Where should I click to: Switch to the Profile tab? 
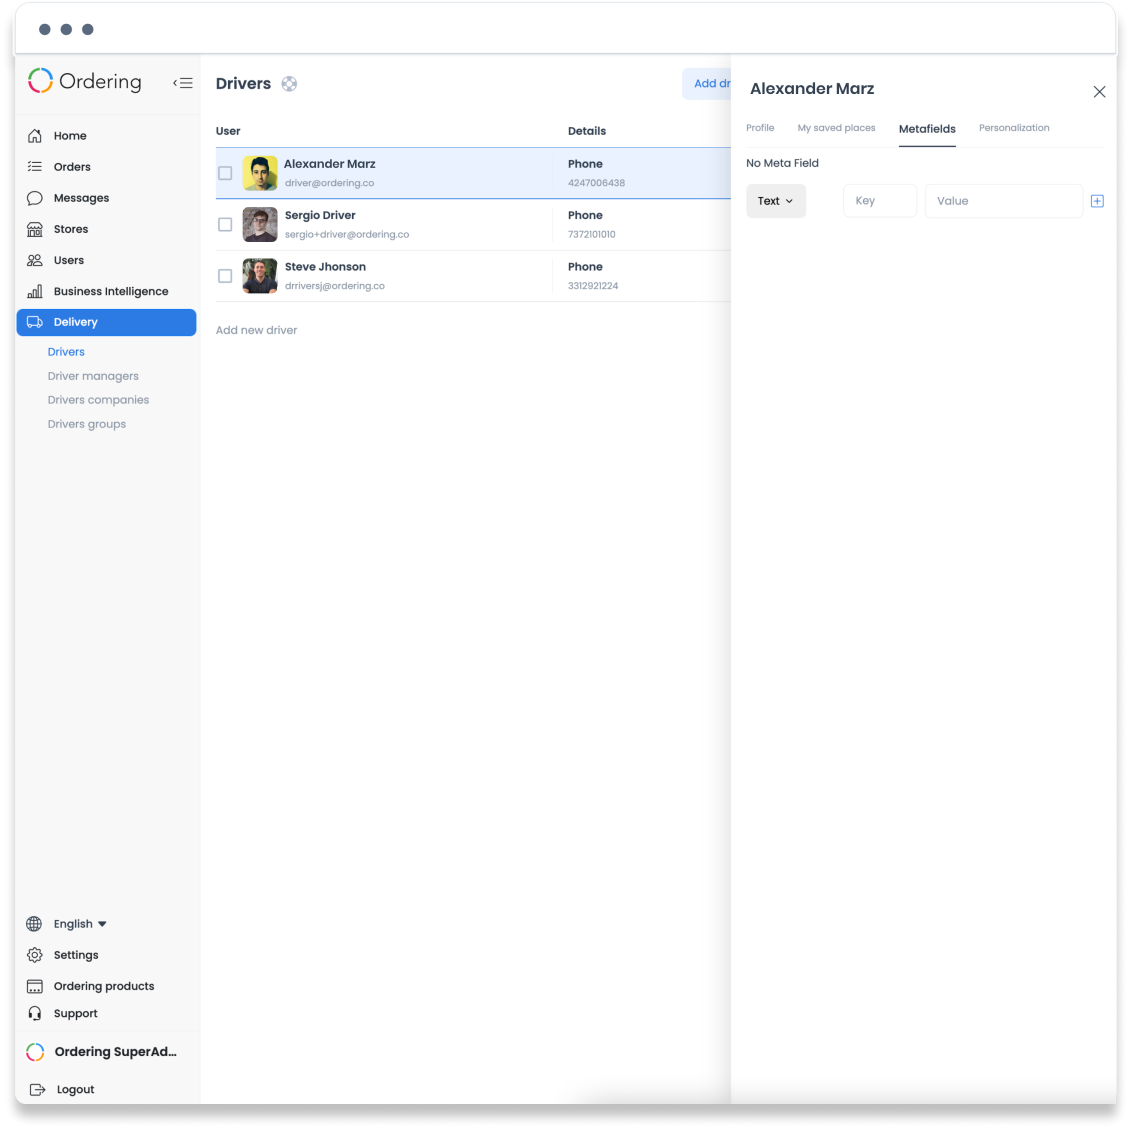point(760,128)
